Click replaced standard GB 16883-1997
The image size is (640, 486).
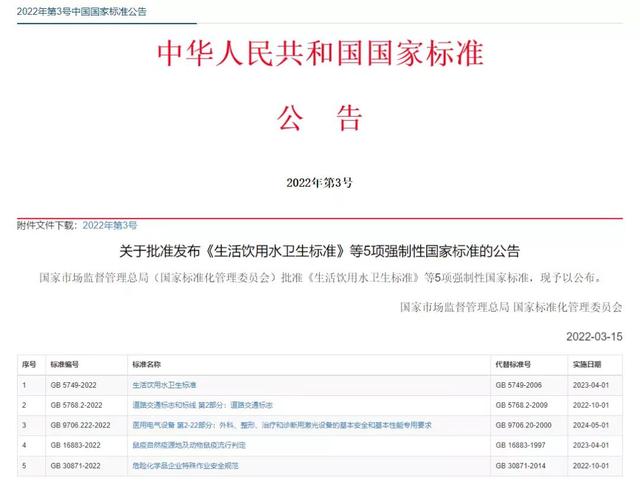[x=520, y=445]
